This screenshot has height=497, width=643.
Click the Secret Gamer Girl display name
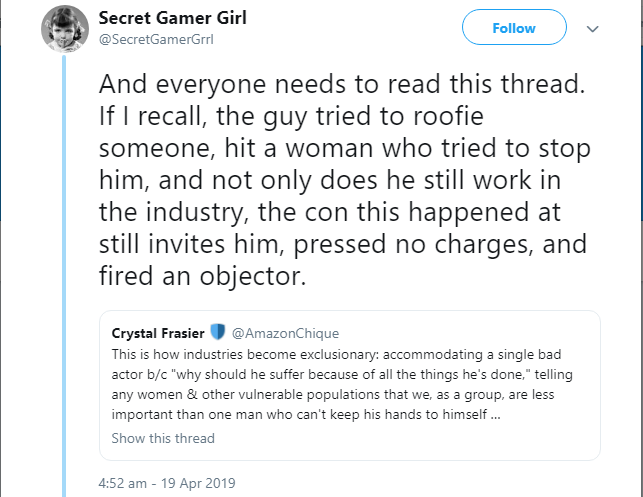[173, 18]
